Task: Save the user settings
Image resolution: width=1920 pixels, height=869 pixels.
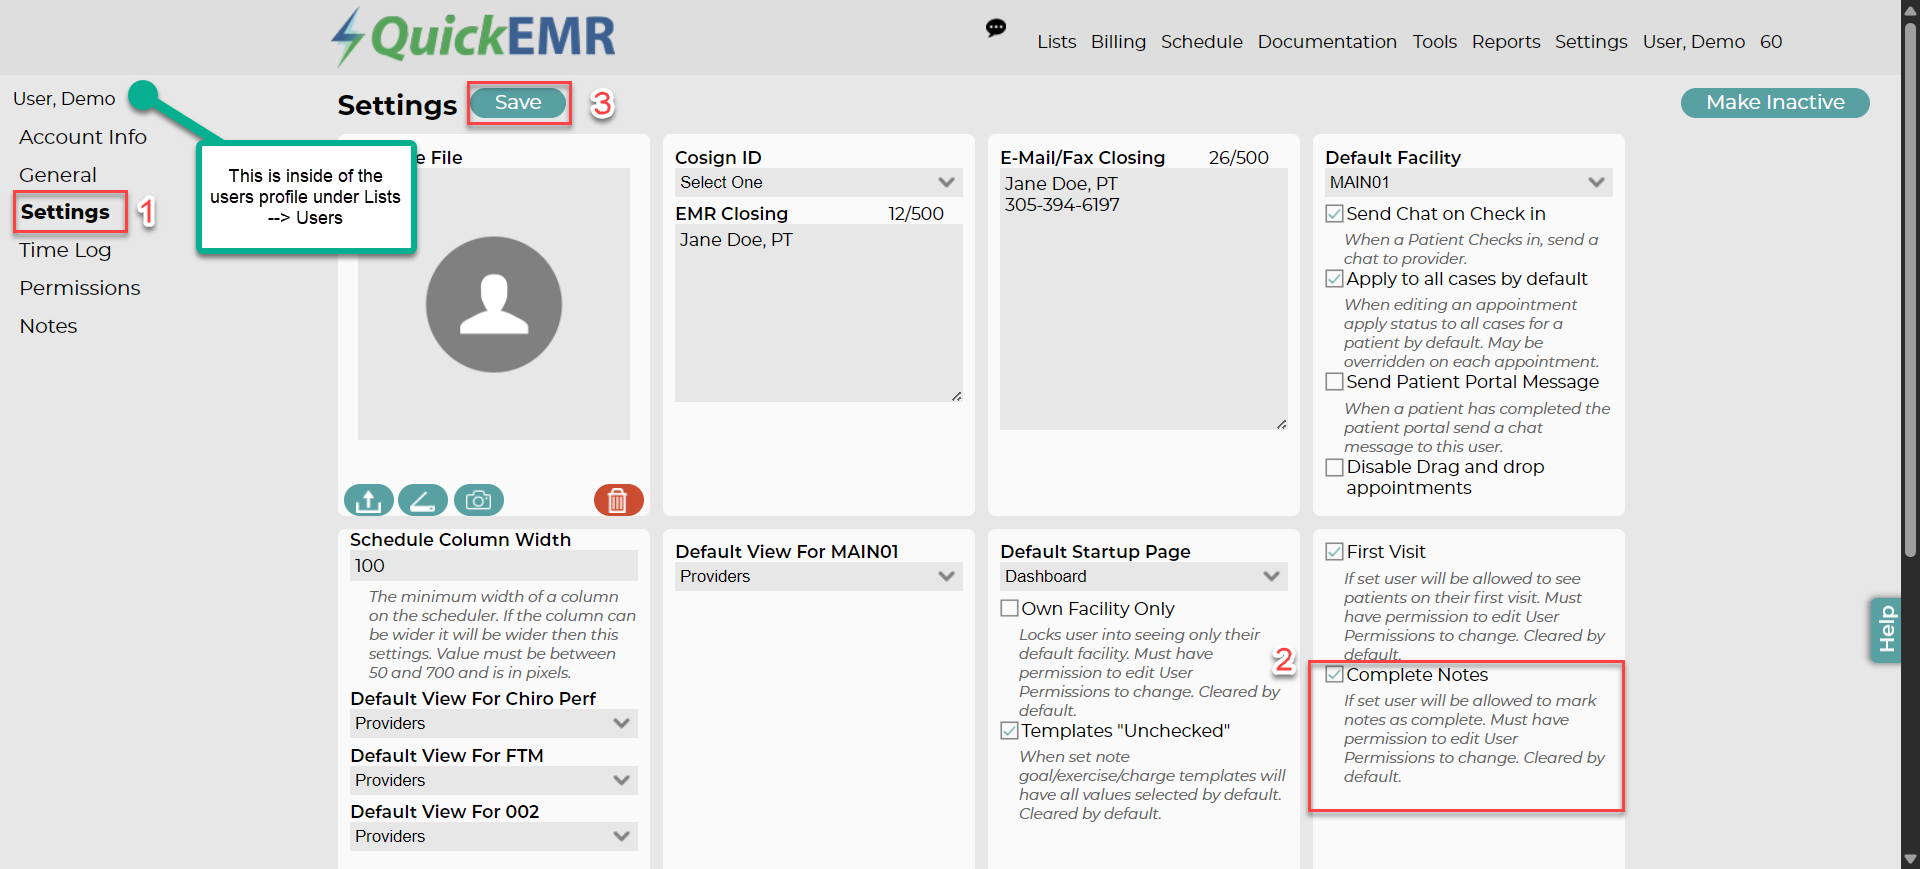Action: (x=518, y=103)
